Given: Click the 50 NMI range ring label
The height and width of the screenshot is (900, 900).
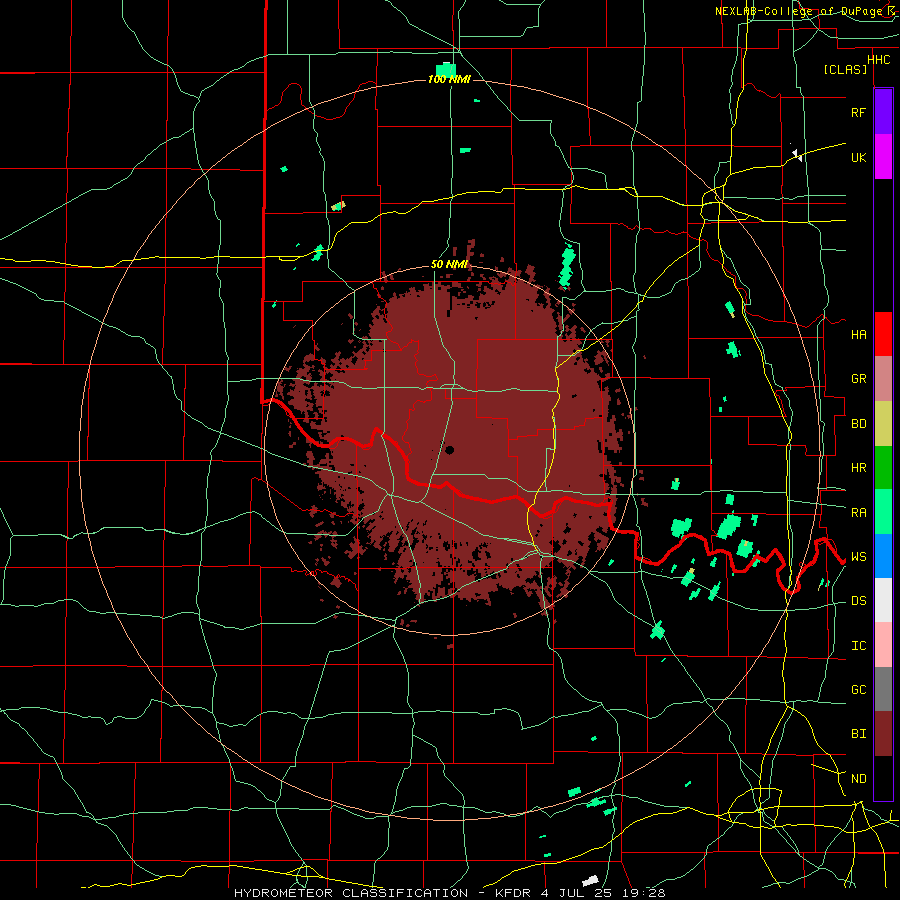Looking at the screenshot, I should point(449,264).
